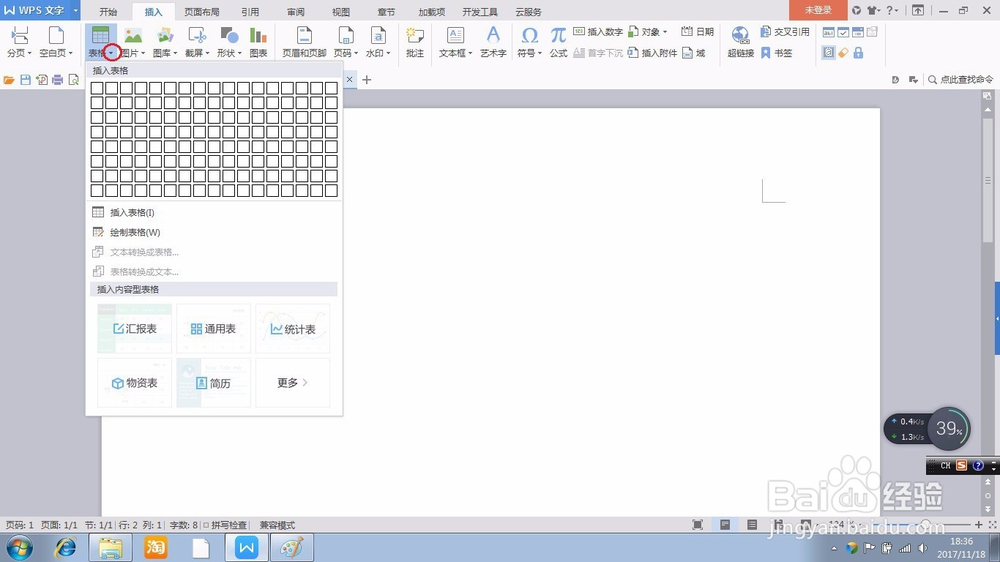The width and height of the screenshot is (1000, 562).
Task: Click the Print icon in quick toolbar
Action: 57,80
